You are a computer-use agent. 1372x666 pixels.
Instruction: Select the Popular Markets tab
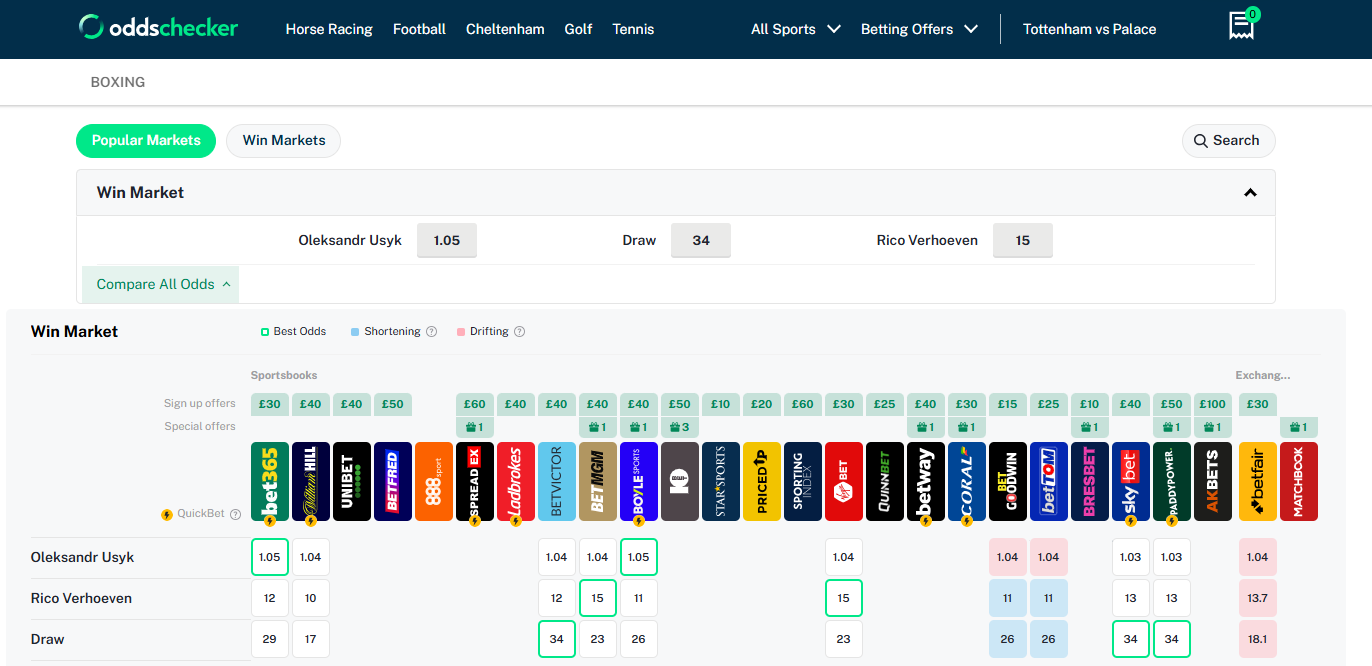coord(146,141)
